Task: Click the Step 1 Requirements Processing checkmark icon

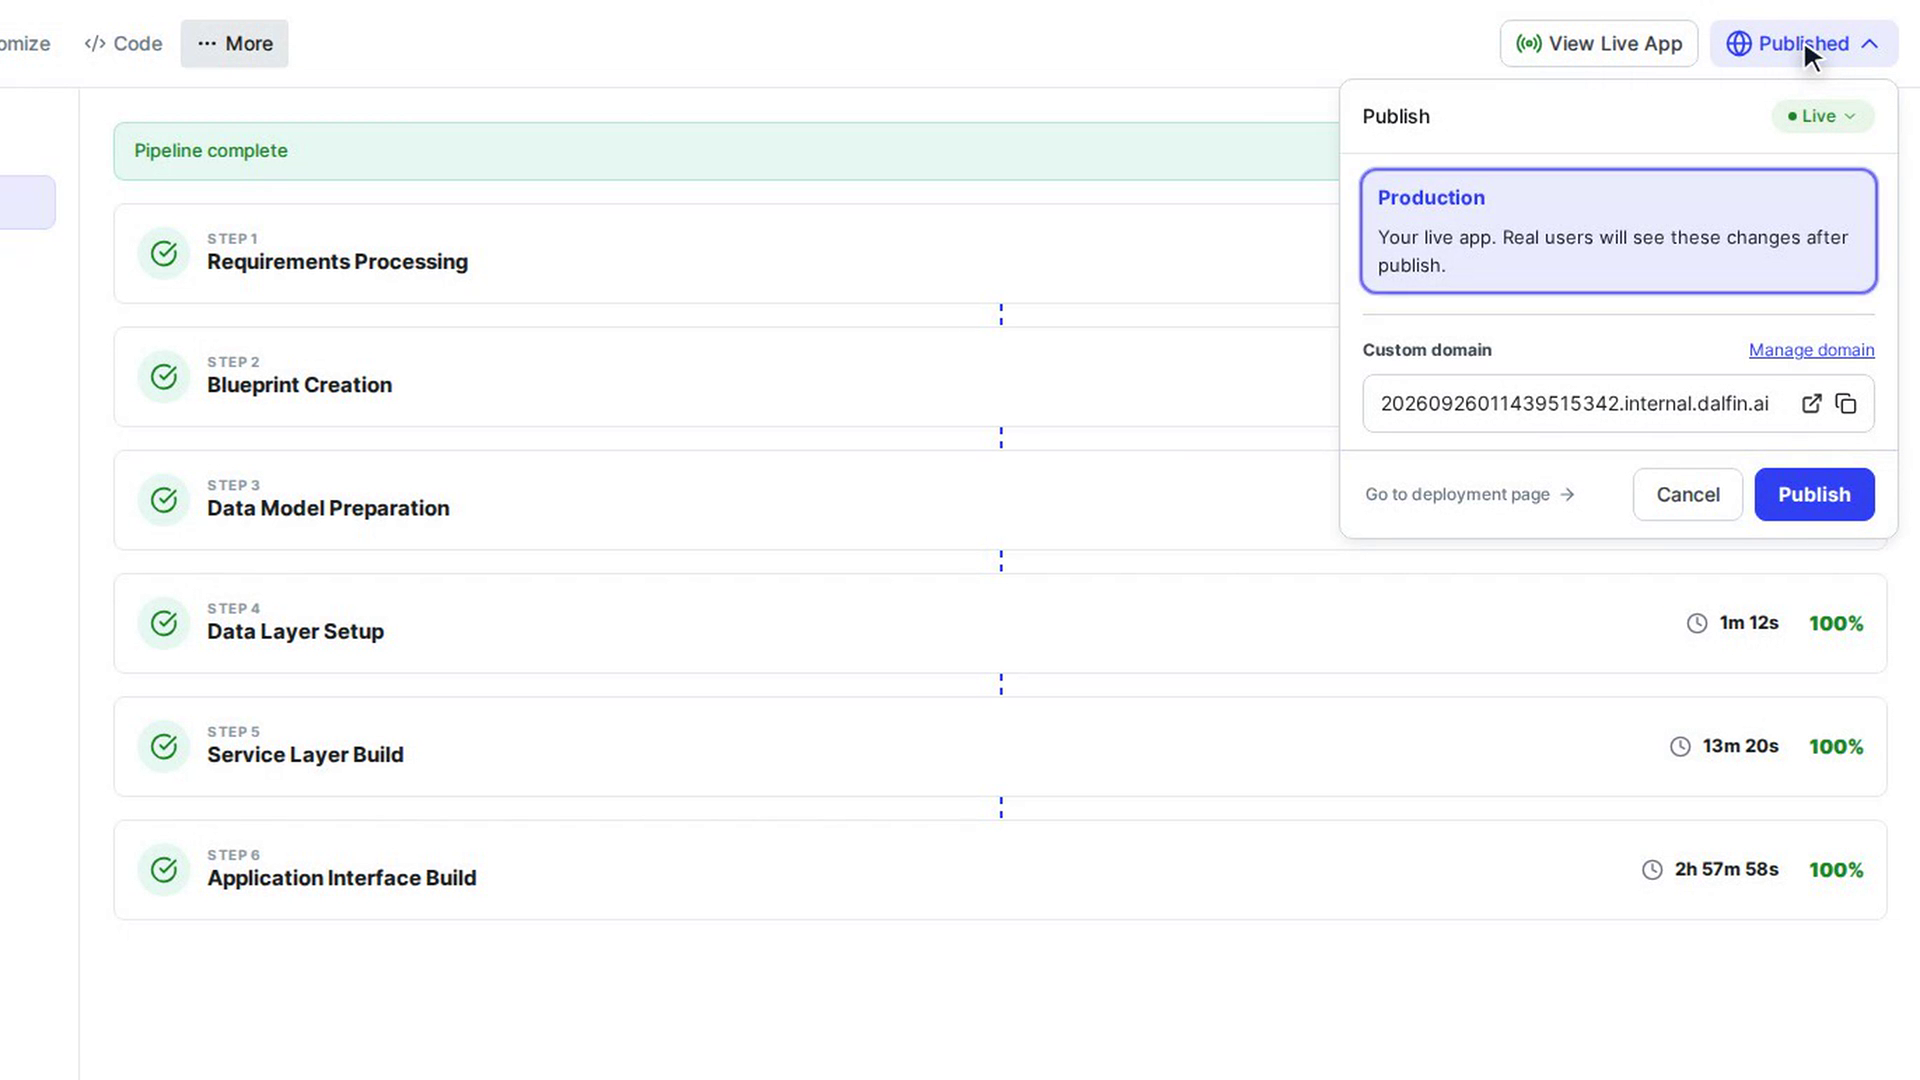Action: [164, 254]
